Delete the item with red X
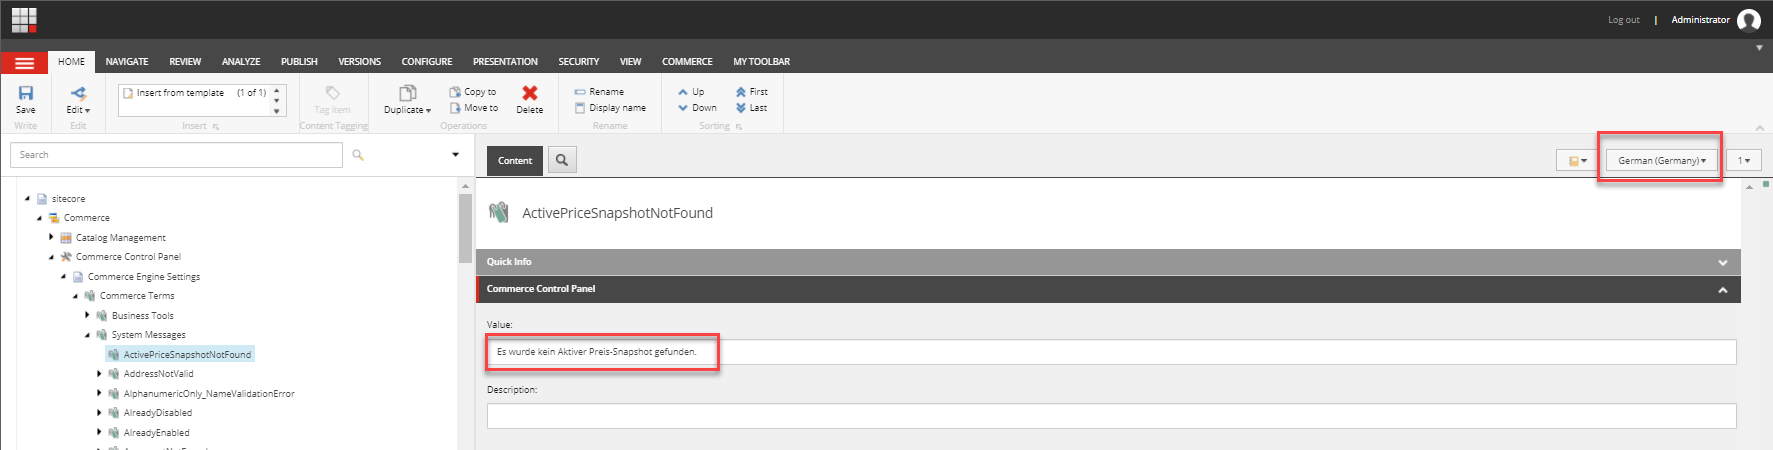The height and width of the screenshot is (450, 1773). pos(530,99)
